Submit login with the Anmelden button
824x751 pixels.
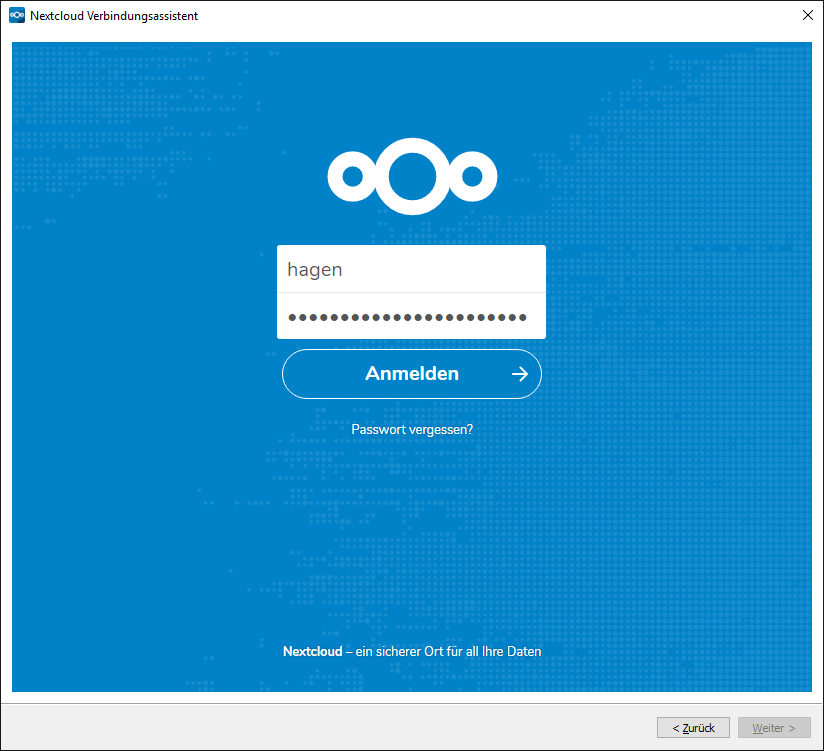(x=412, y=374)
